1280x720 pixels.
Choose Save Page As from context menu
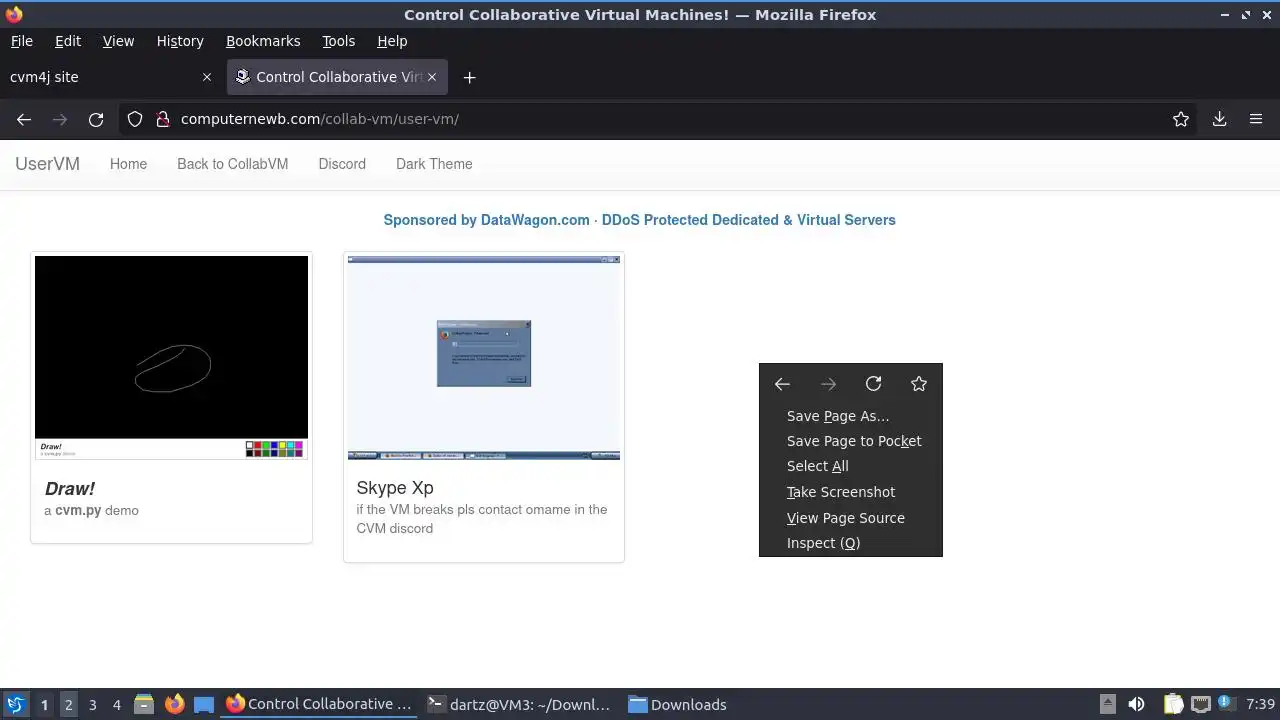(850, 416)
